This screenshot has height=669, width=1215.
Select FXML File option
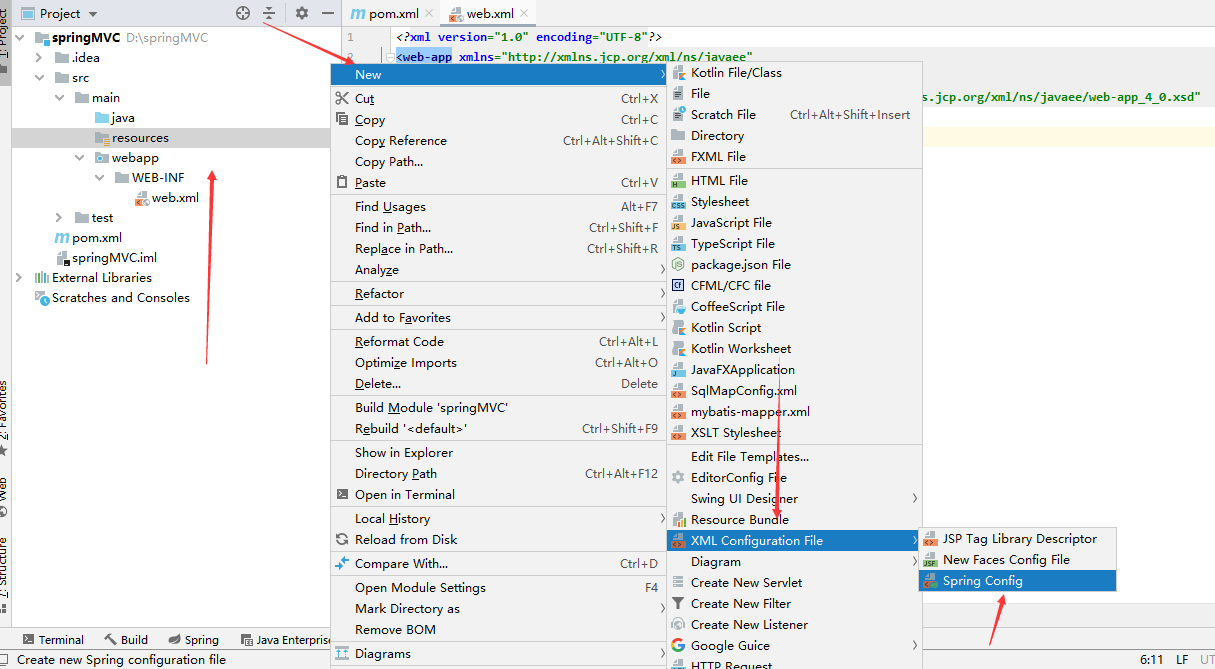(794, 157)
